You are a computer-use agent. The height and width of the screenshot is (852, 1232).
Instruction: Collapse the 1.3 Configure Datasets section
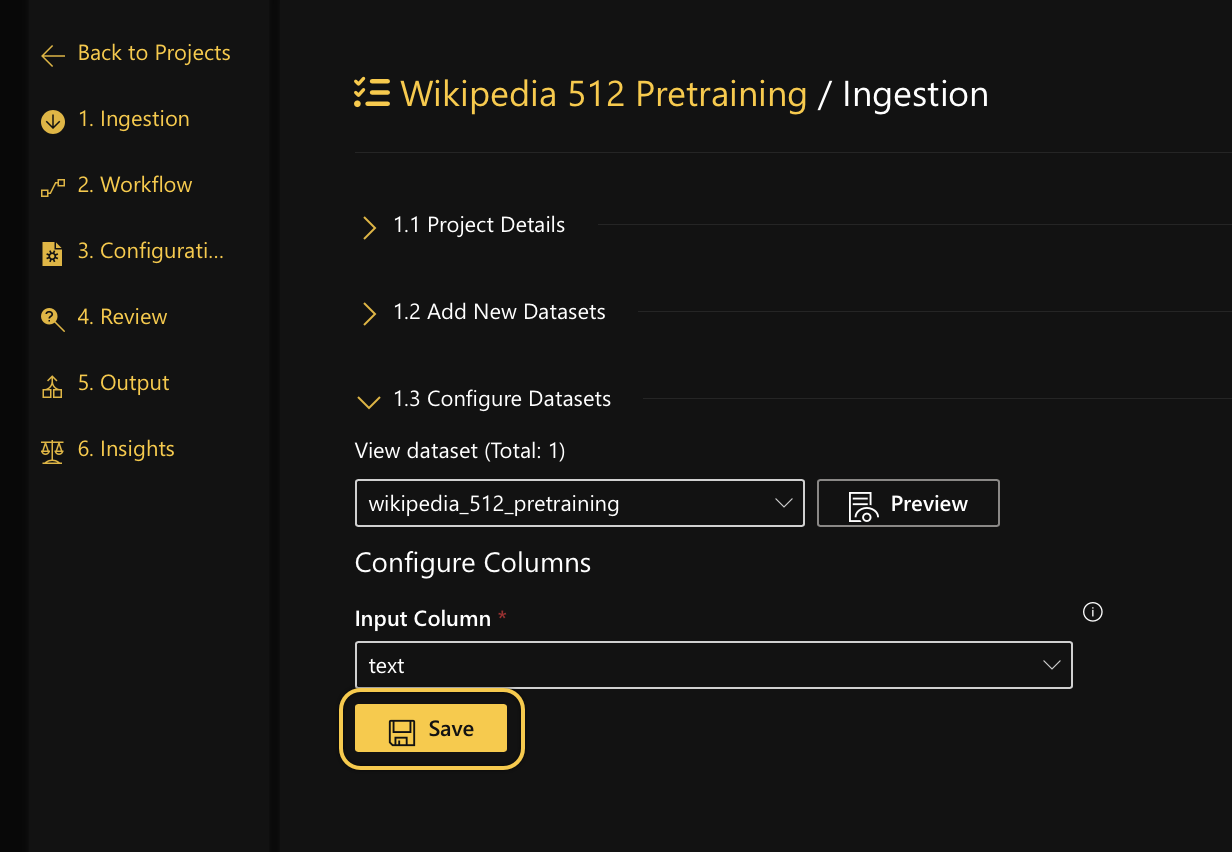click(368, 401)
